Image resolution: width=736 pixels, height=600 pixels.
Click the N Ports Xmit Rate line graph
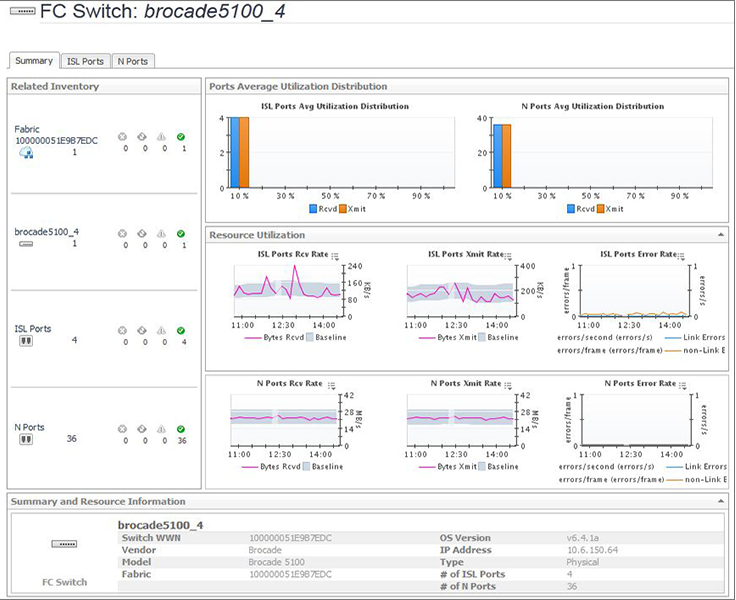(x=460, y=420)
